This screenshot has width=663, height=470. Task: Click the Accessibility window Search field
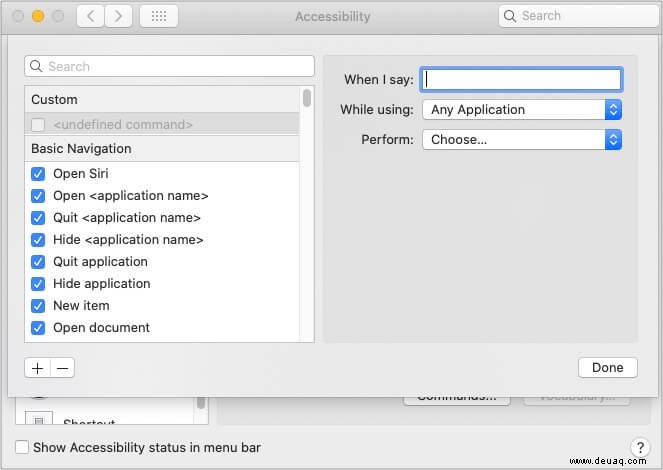pos(579,16)
